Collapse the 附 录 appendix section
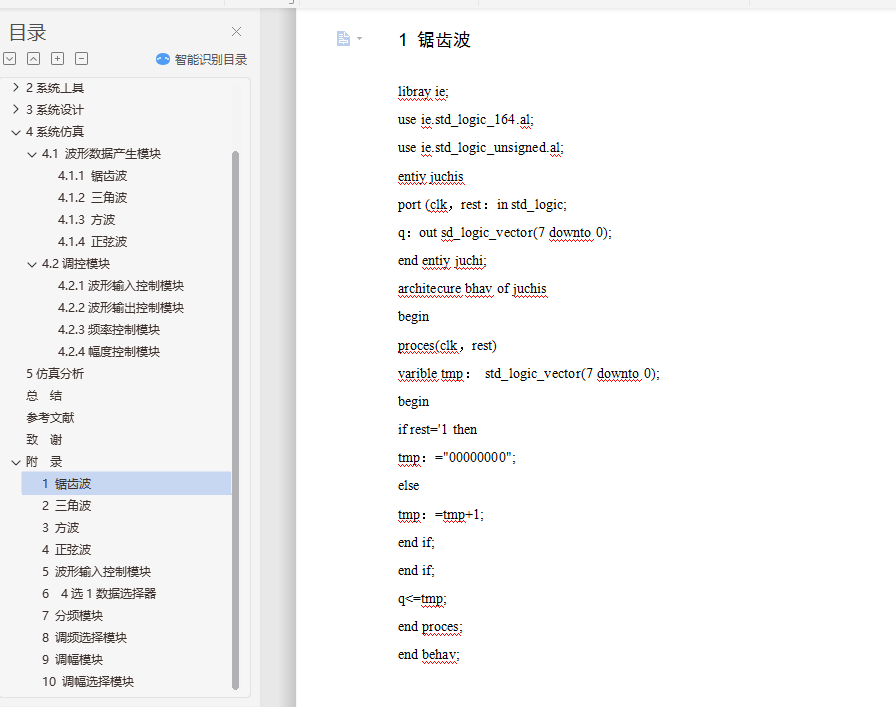The image size is (896, 707). point(16,462)
